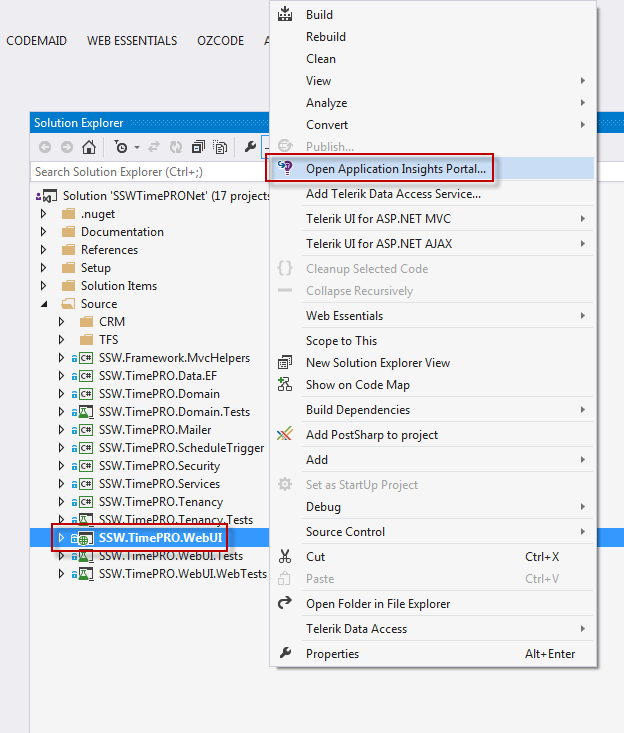624x733 pixels.
Task: Click the Collapse All toolbar icon
Action: click(x=197, y=147)
